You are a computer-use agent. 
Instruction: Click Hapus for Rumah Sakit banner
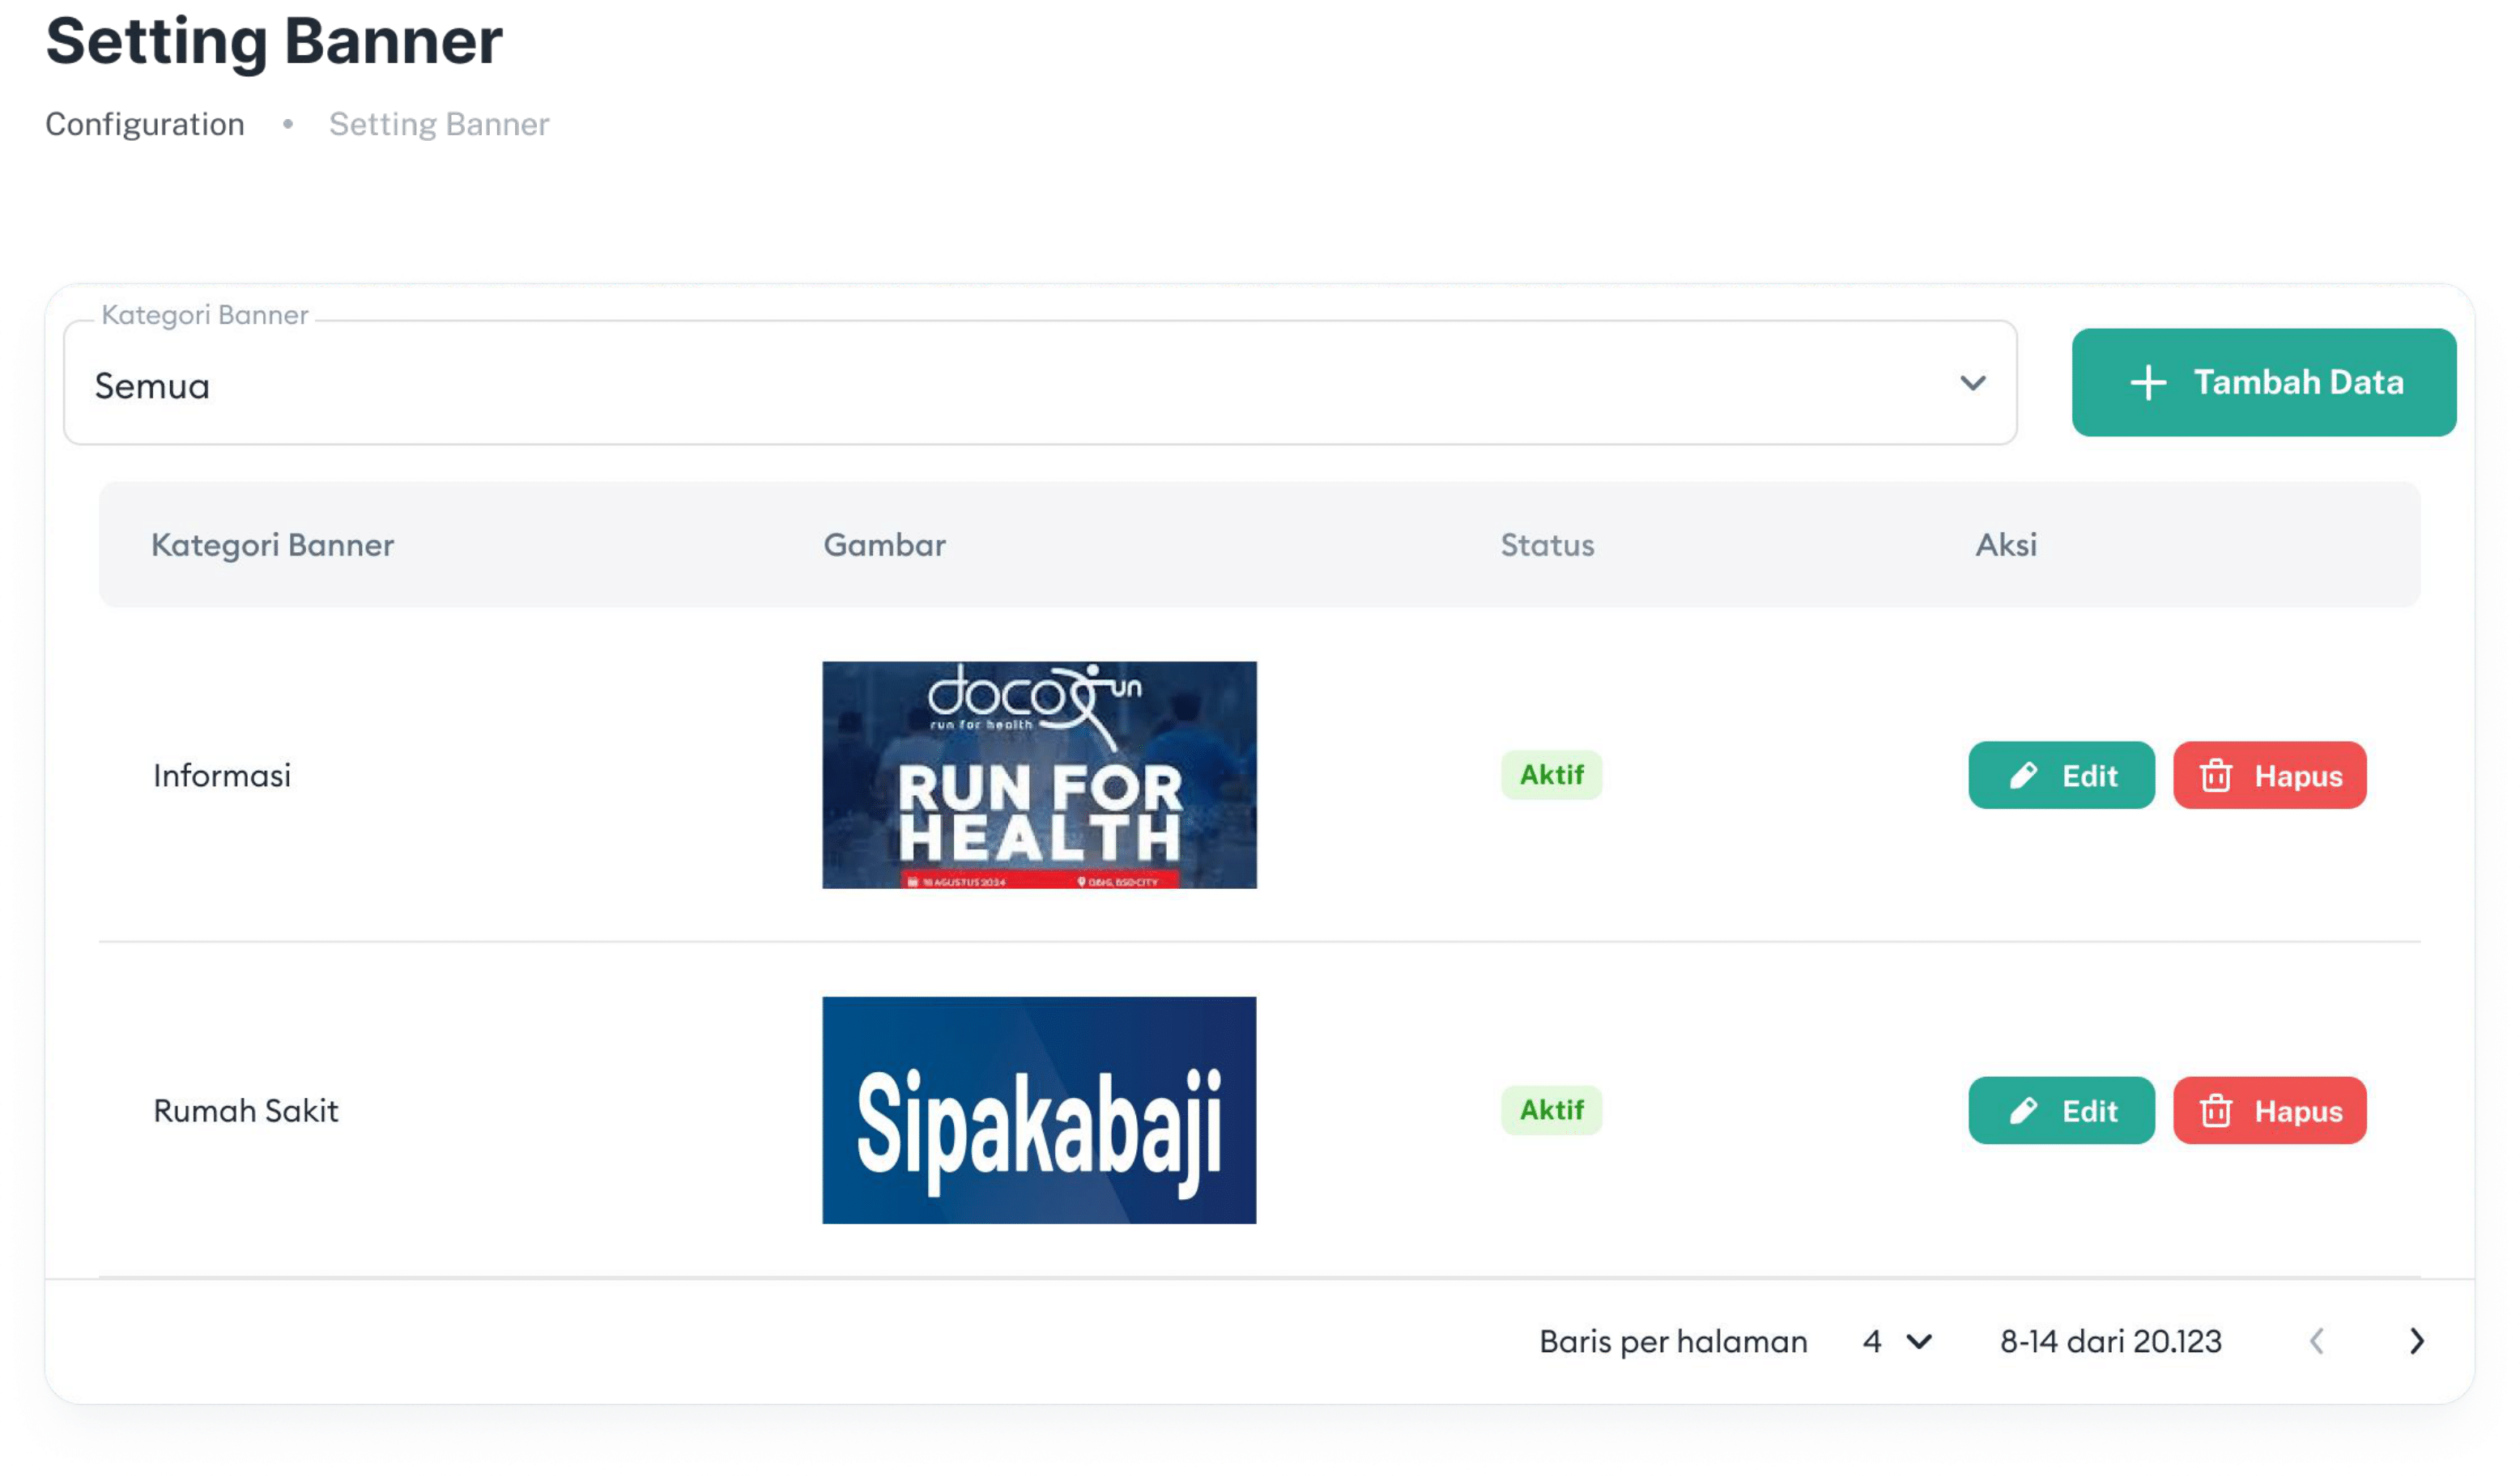(2270, 1110)
